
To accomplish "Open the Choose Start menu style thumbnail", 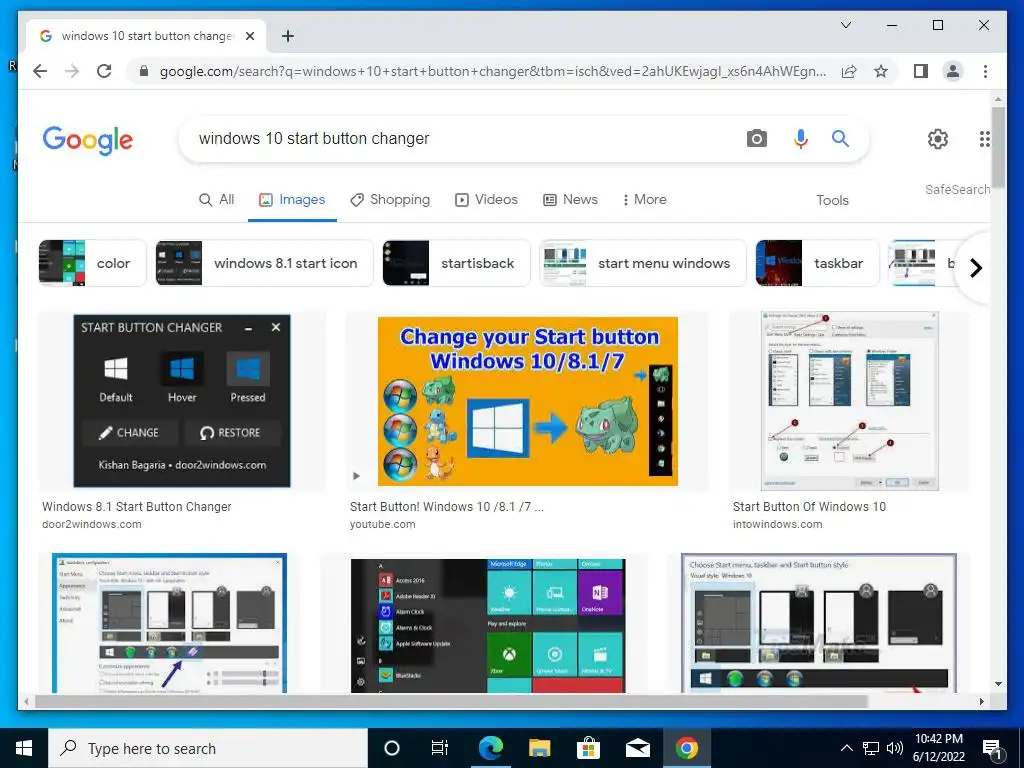I will point(819,623).
